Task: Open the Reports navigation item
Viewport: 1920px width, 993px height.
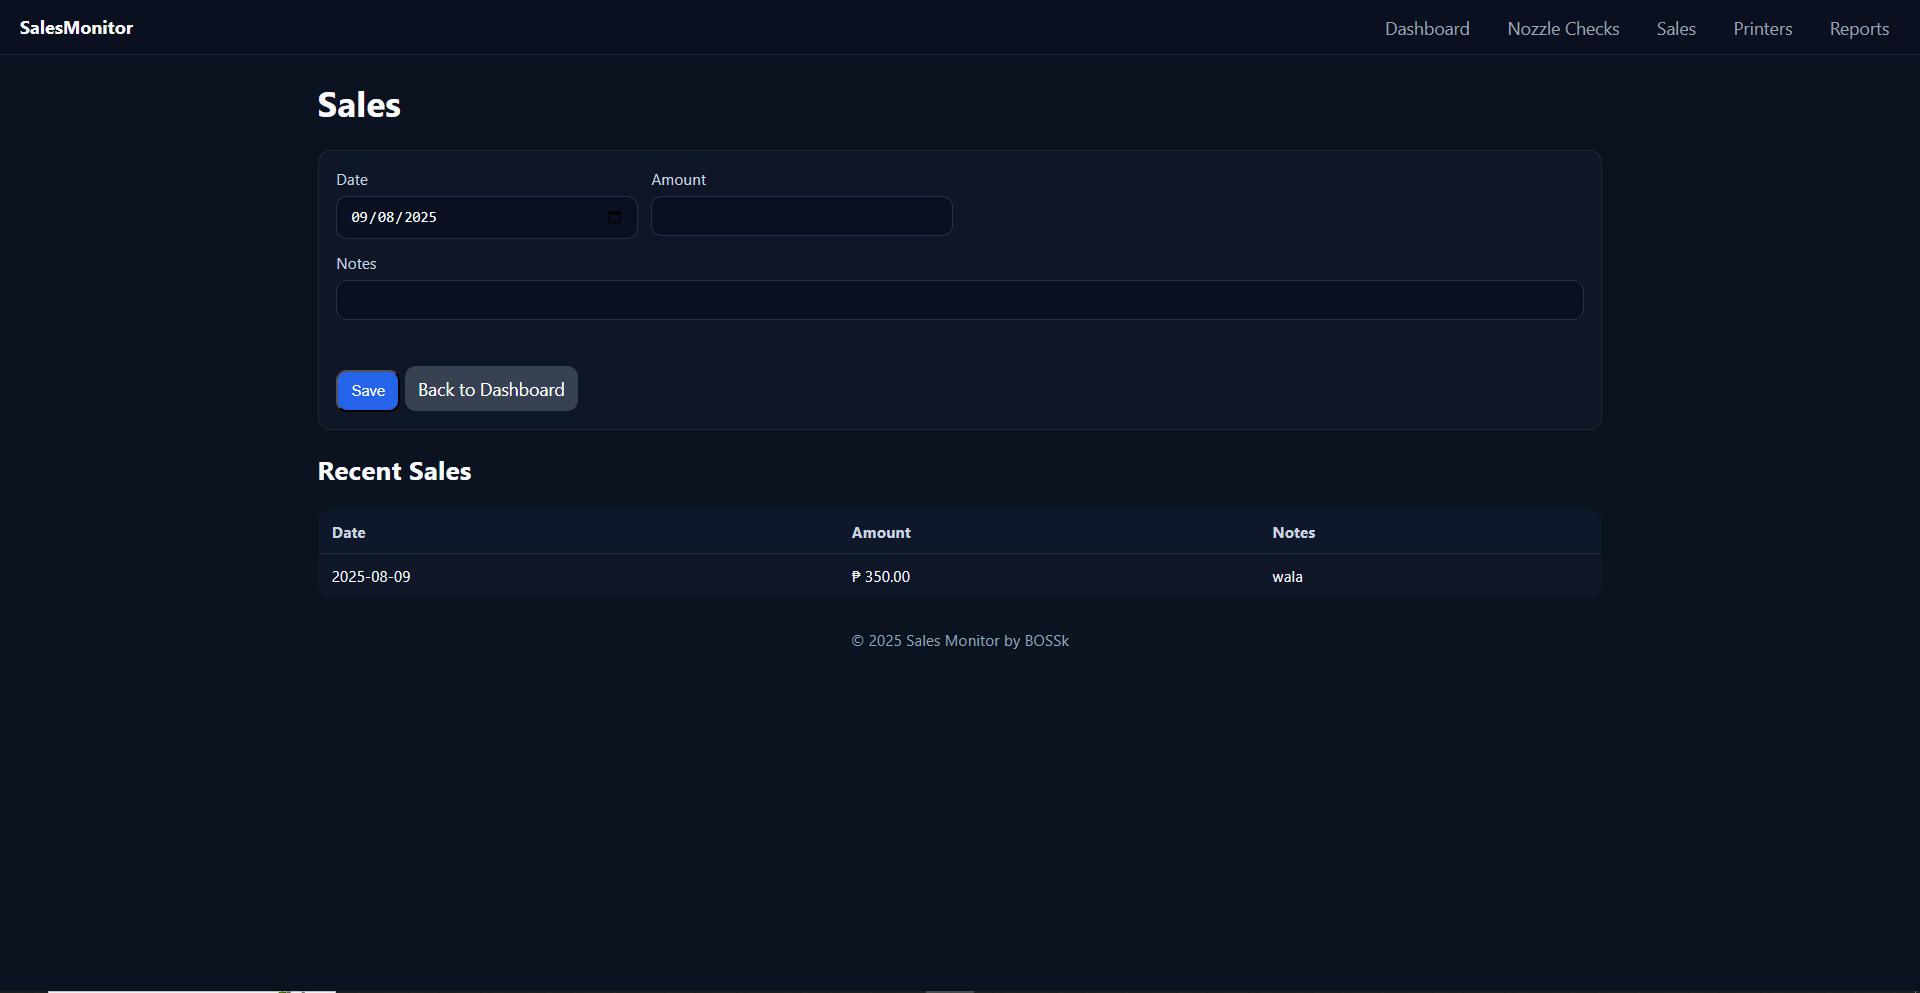Action: [1859, 28]
